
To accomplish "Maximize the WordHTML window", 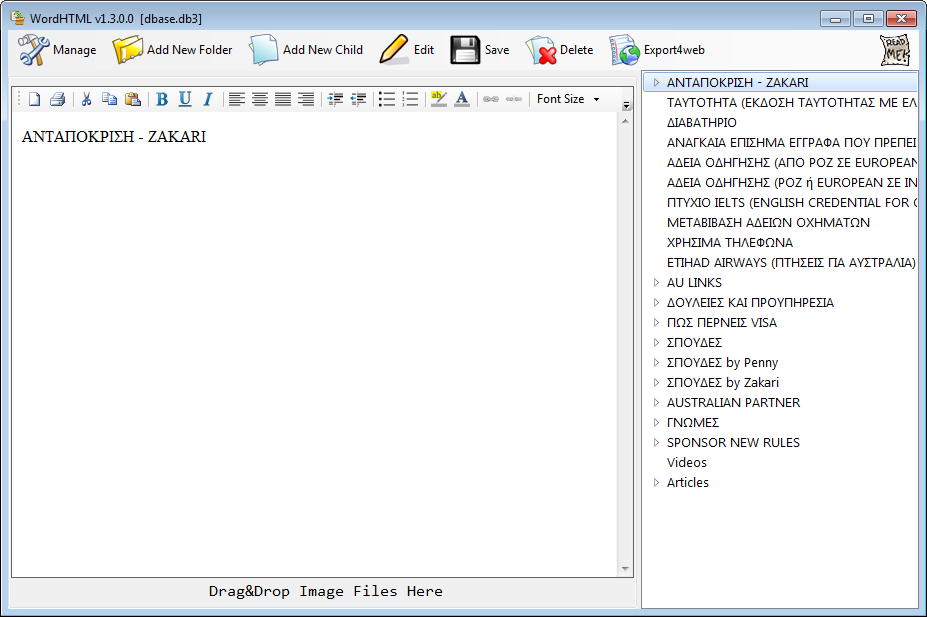I will (868, 19).
